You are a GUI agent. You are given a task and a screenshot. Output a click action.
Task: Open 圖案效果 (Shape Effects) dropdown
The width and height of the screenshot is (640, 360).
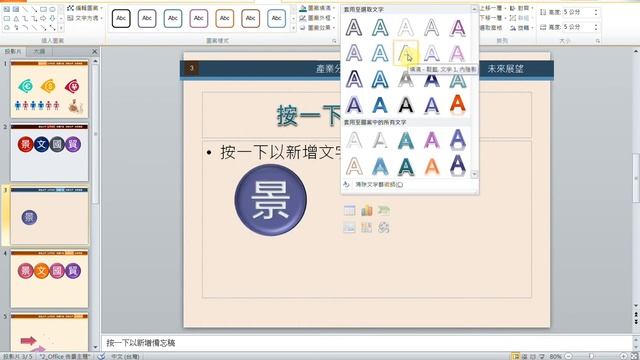318,28
